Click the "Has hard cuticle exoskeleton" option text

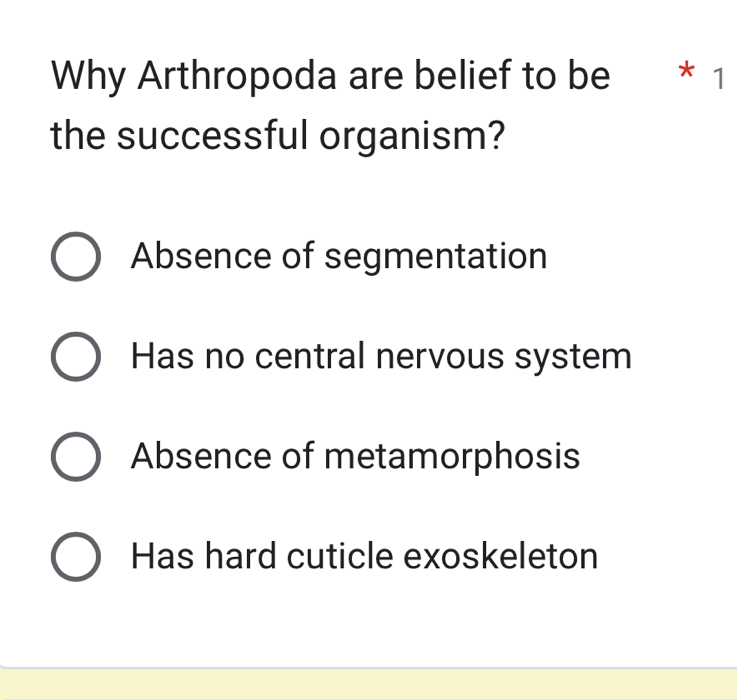pos(365,557)
